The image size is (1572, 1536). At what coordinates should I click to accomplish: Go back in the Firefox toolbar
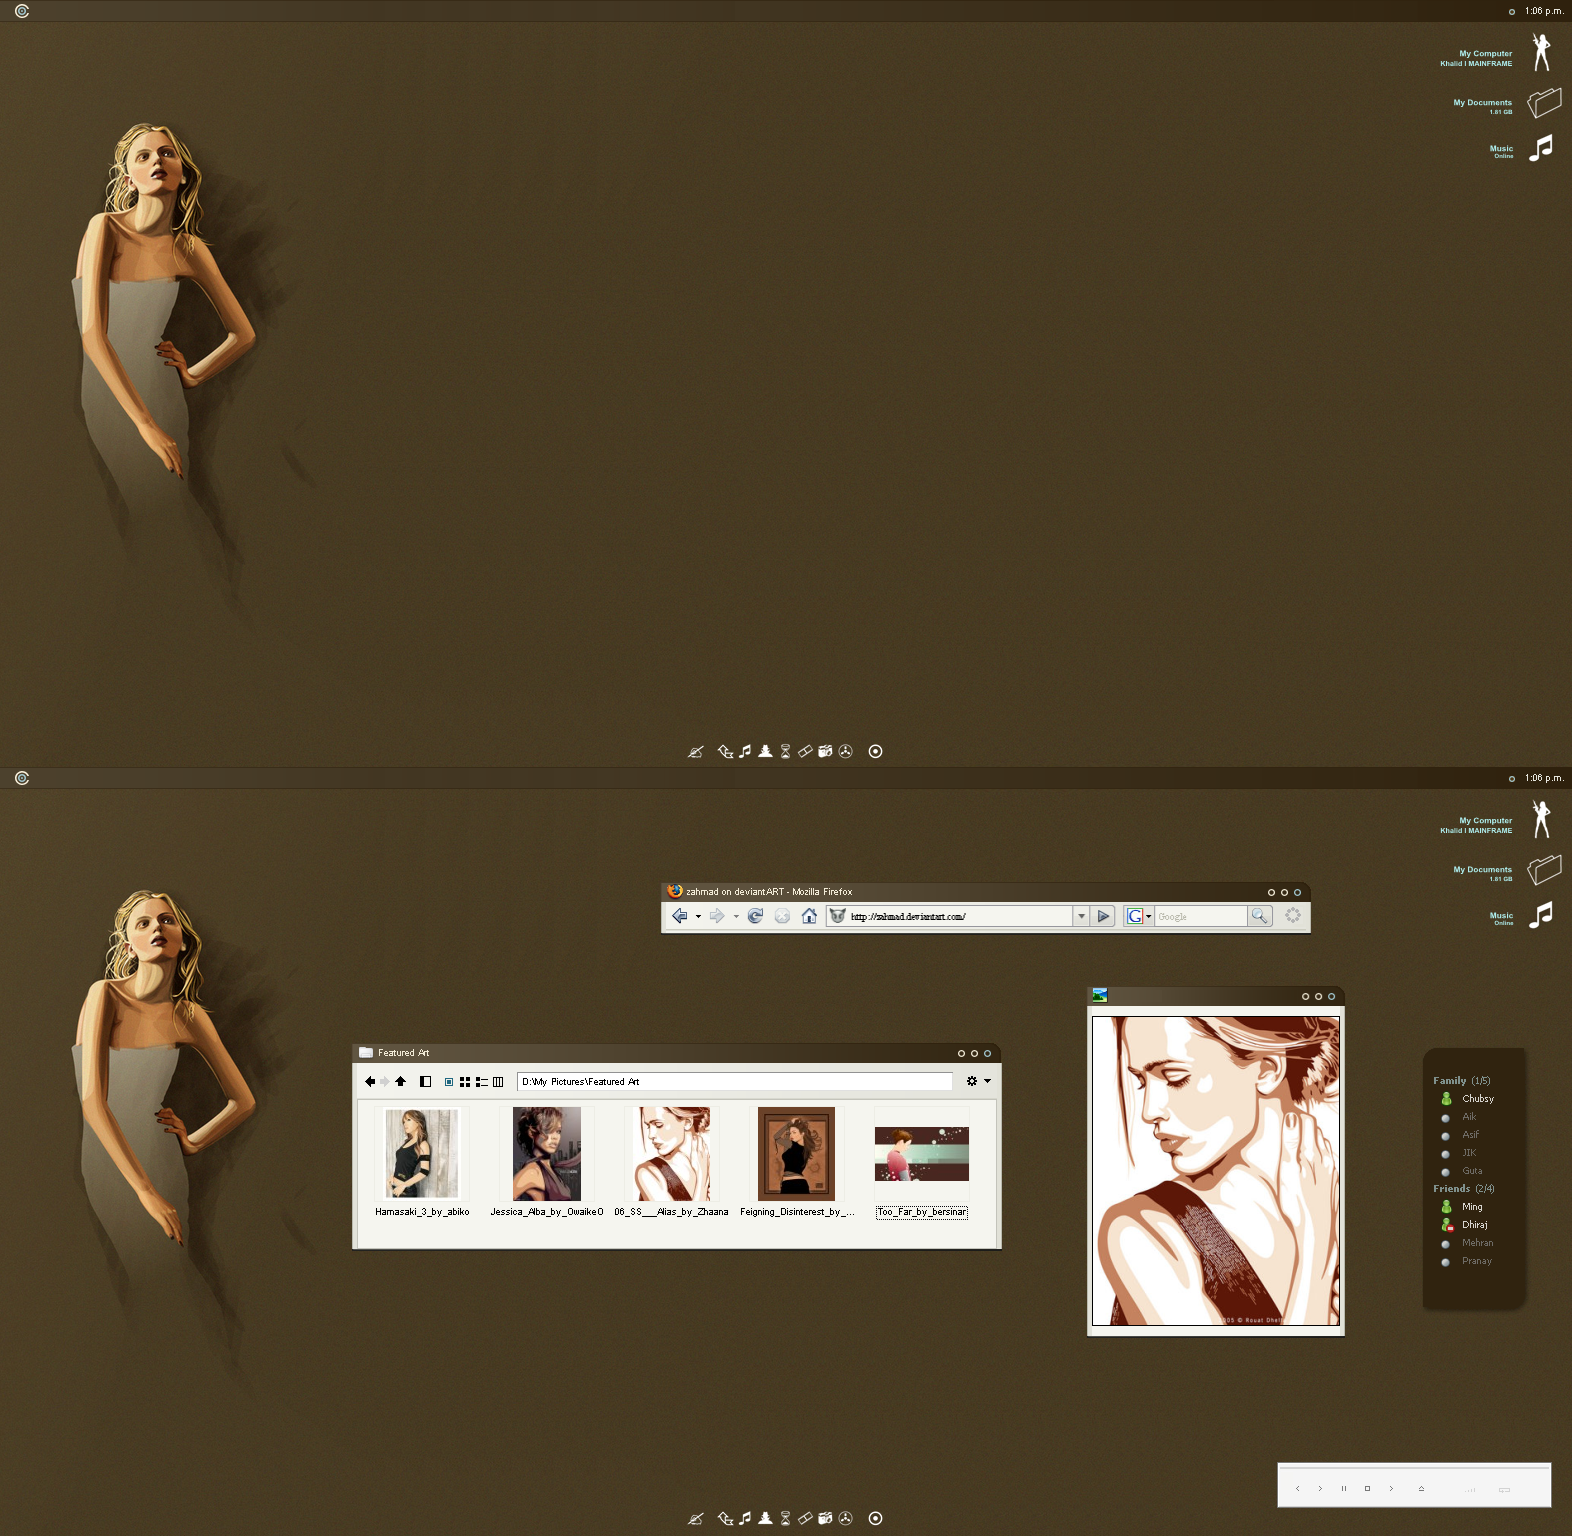point(680,916)
